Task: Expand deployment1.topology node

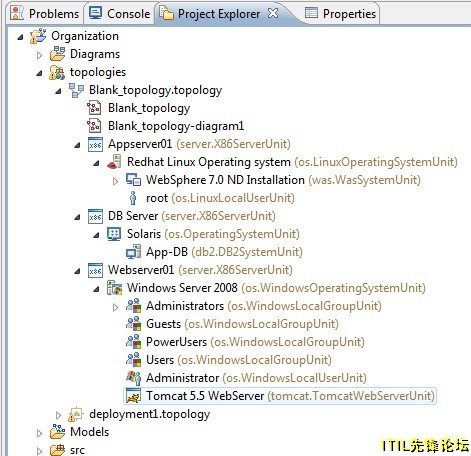Action: point(58,415)
